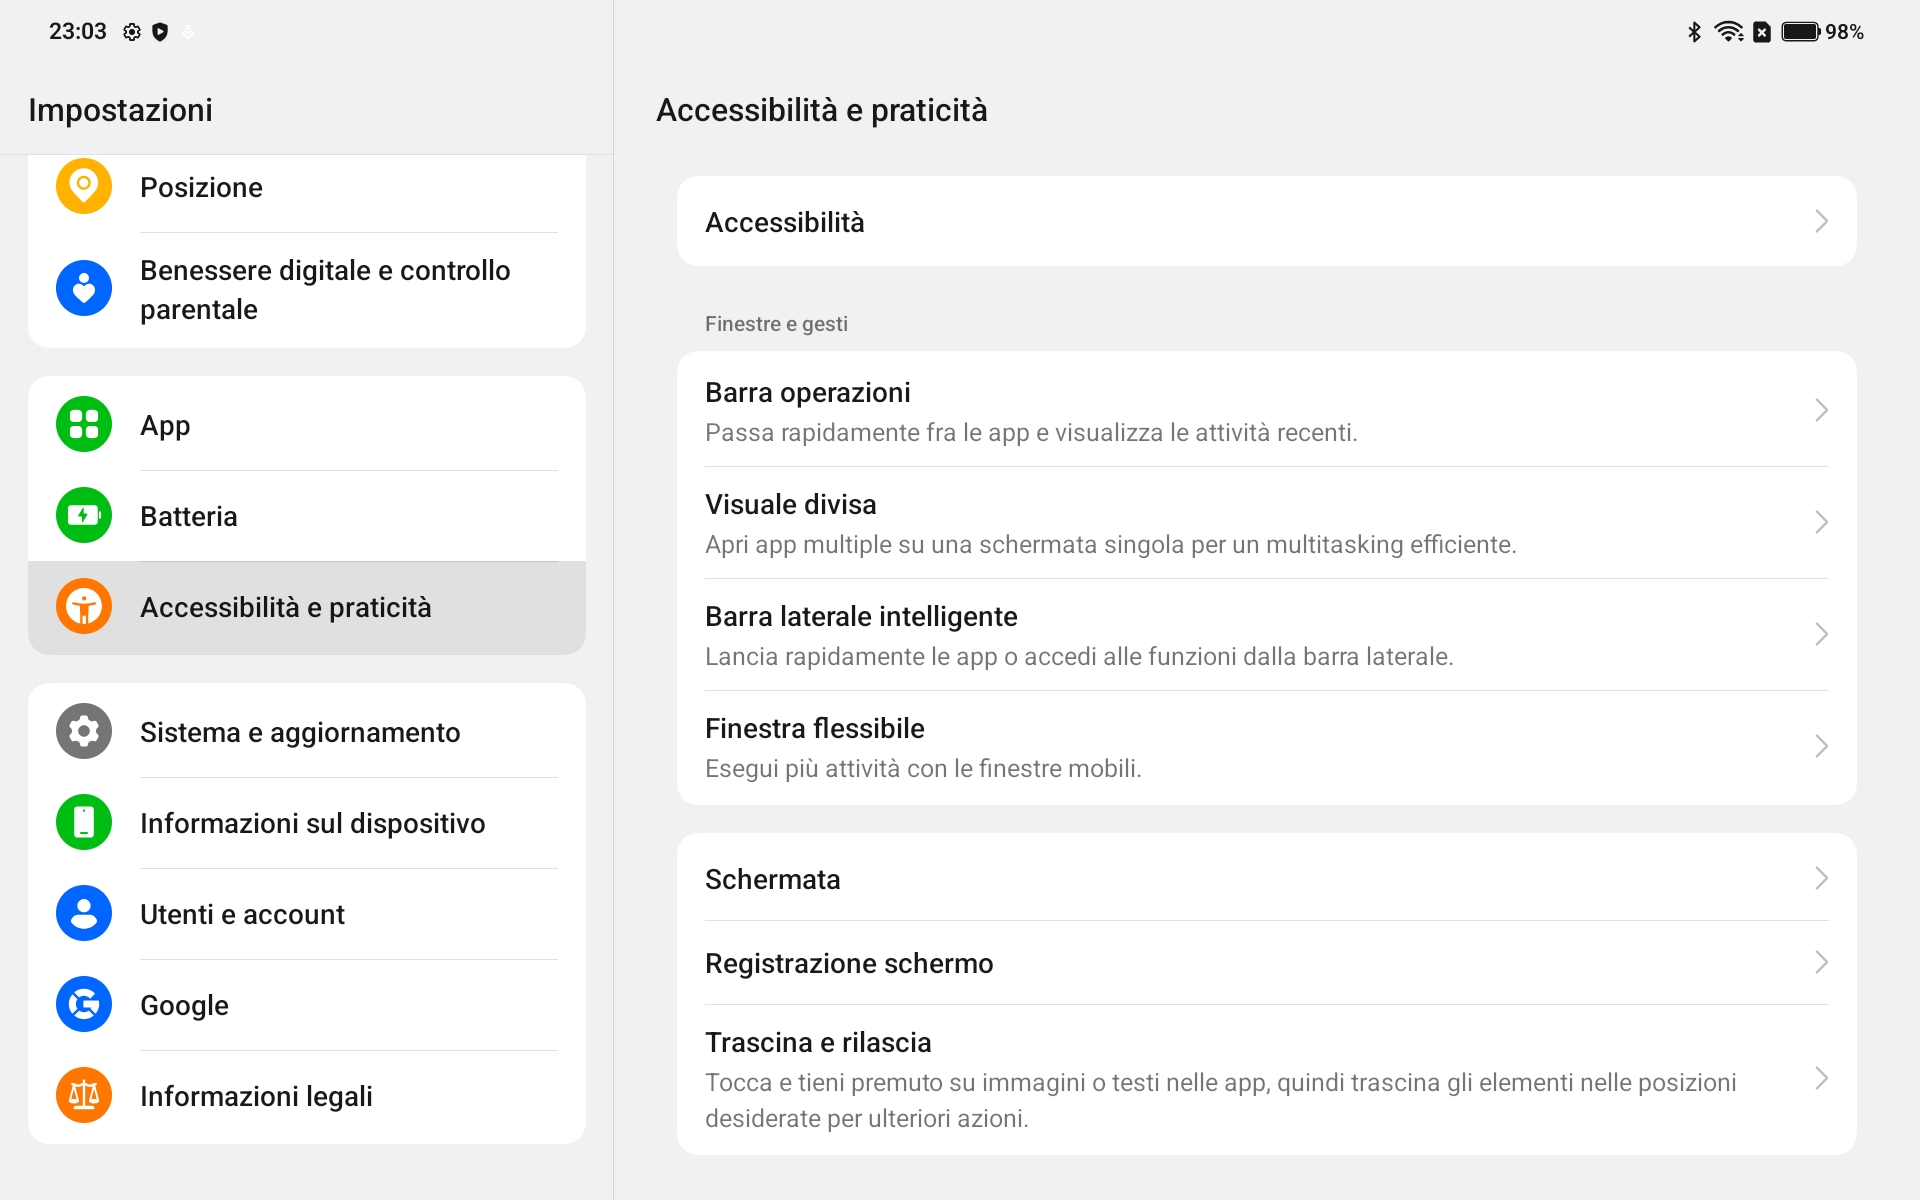Open the Utenti e account person icon

[x=84, y=913]
